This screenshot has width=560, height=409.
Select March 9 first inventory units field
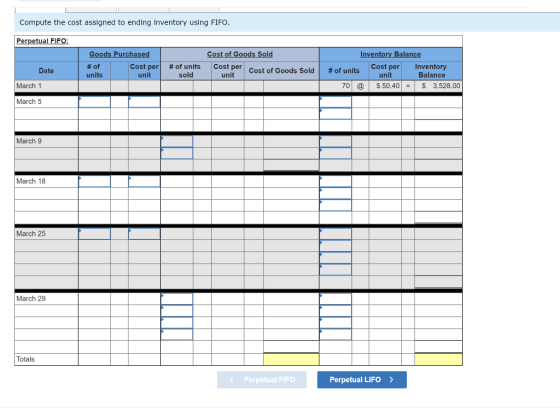[x=335, y=141]
